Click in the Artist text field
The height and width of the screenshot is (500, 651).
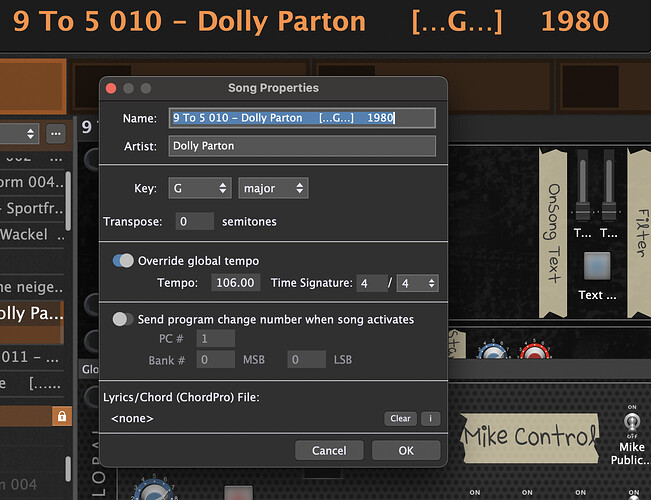(302, 146)
